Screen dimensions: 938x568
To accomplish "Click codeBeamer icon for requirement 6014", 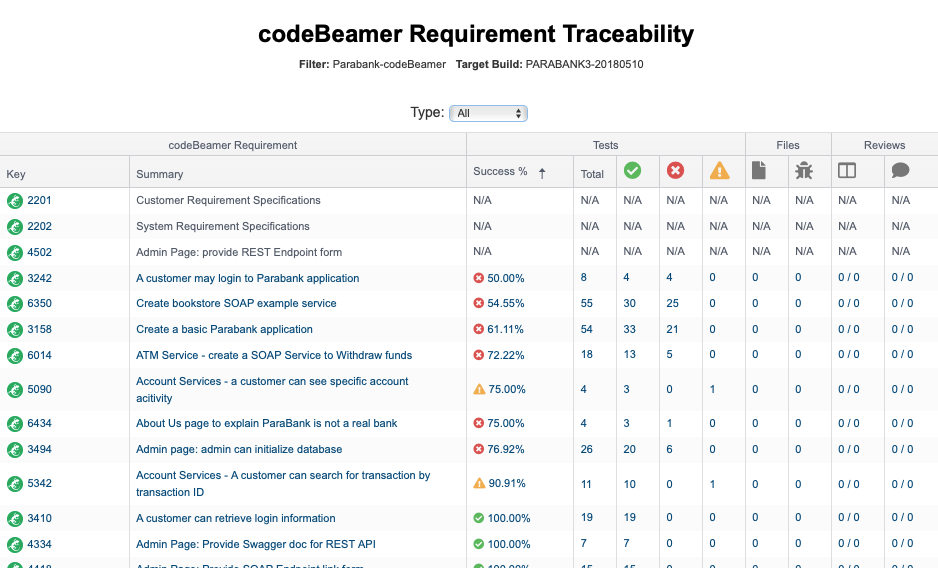I will click(x=15, y=356).
